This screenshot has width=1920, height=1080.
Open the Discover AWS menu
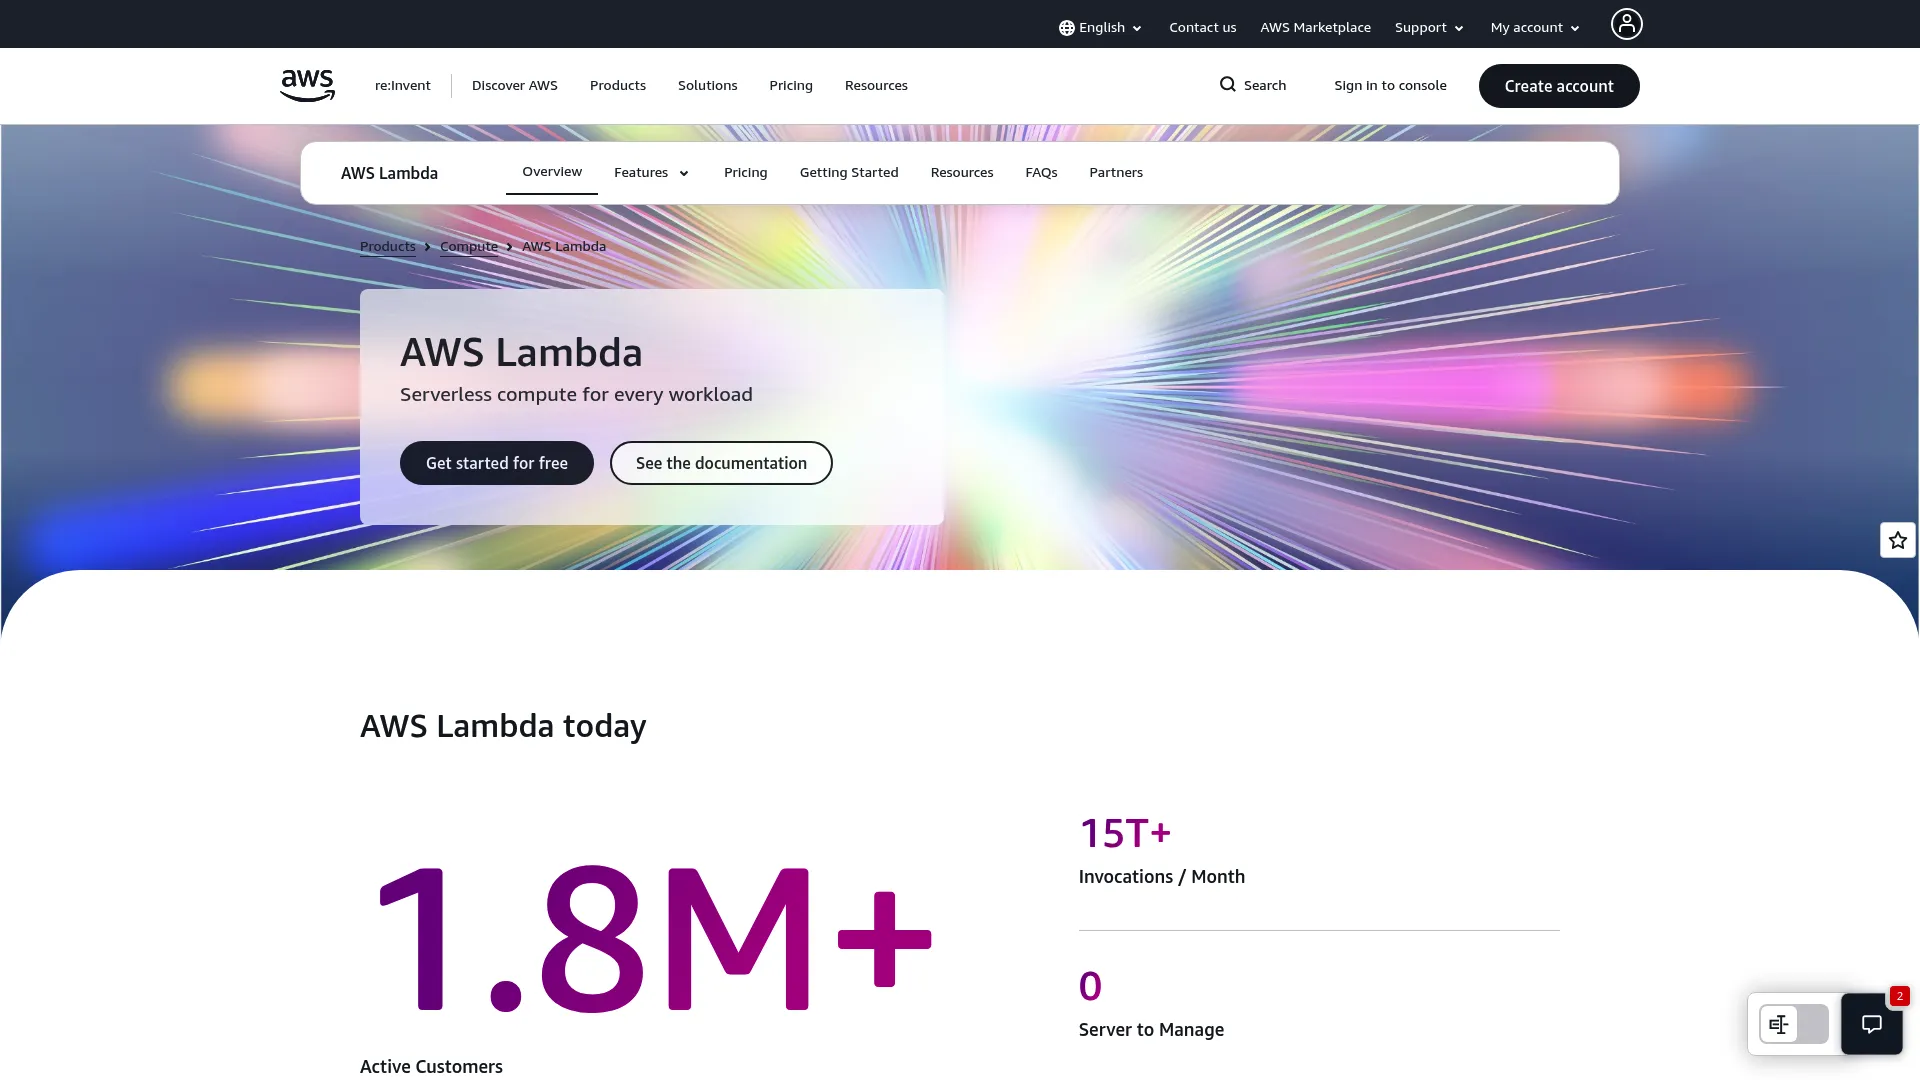(x=515, y=86)
